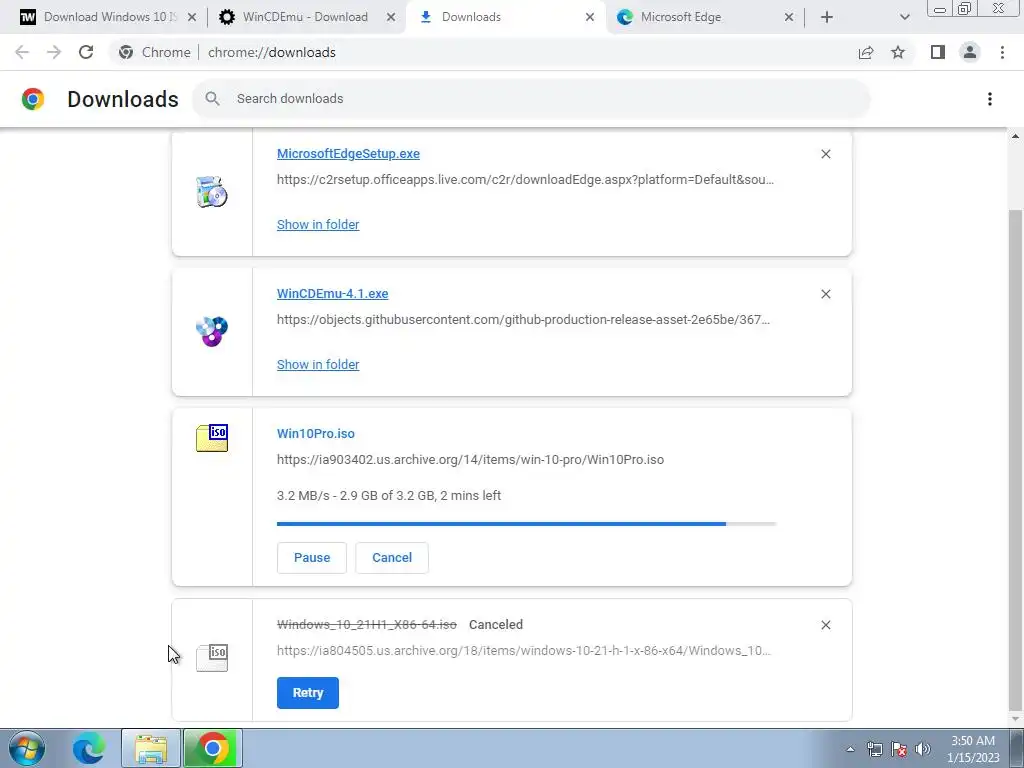
Task: Cancel the Win10Pro.iso download
Action: click(x=392, y=558)
